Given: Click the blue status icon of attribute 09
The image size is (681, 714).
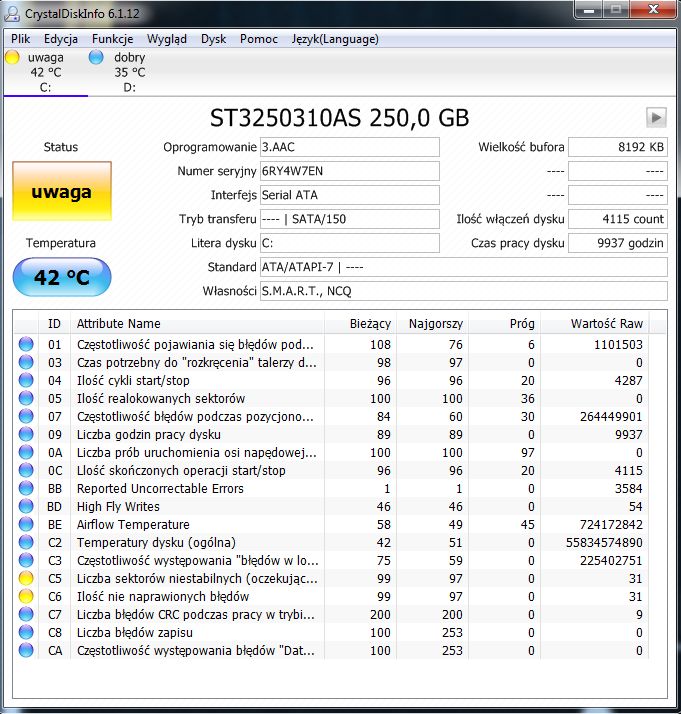Looking at the screenshot, I should click(x=26, y=434).
